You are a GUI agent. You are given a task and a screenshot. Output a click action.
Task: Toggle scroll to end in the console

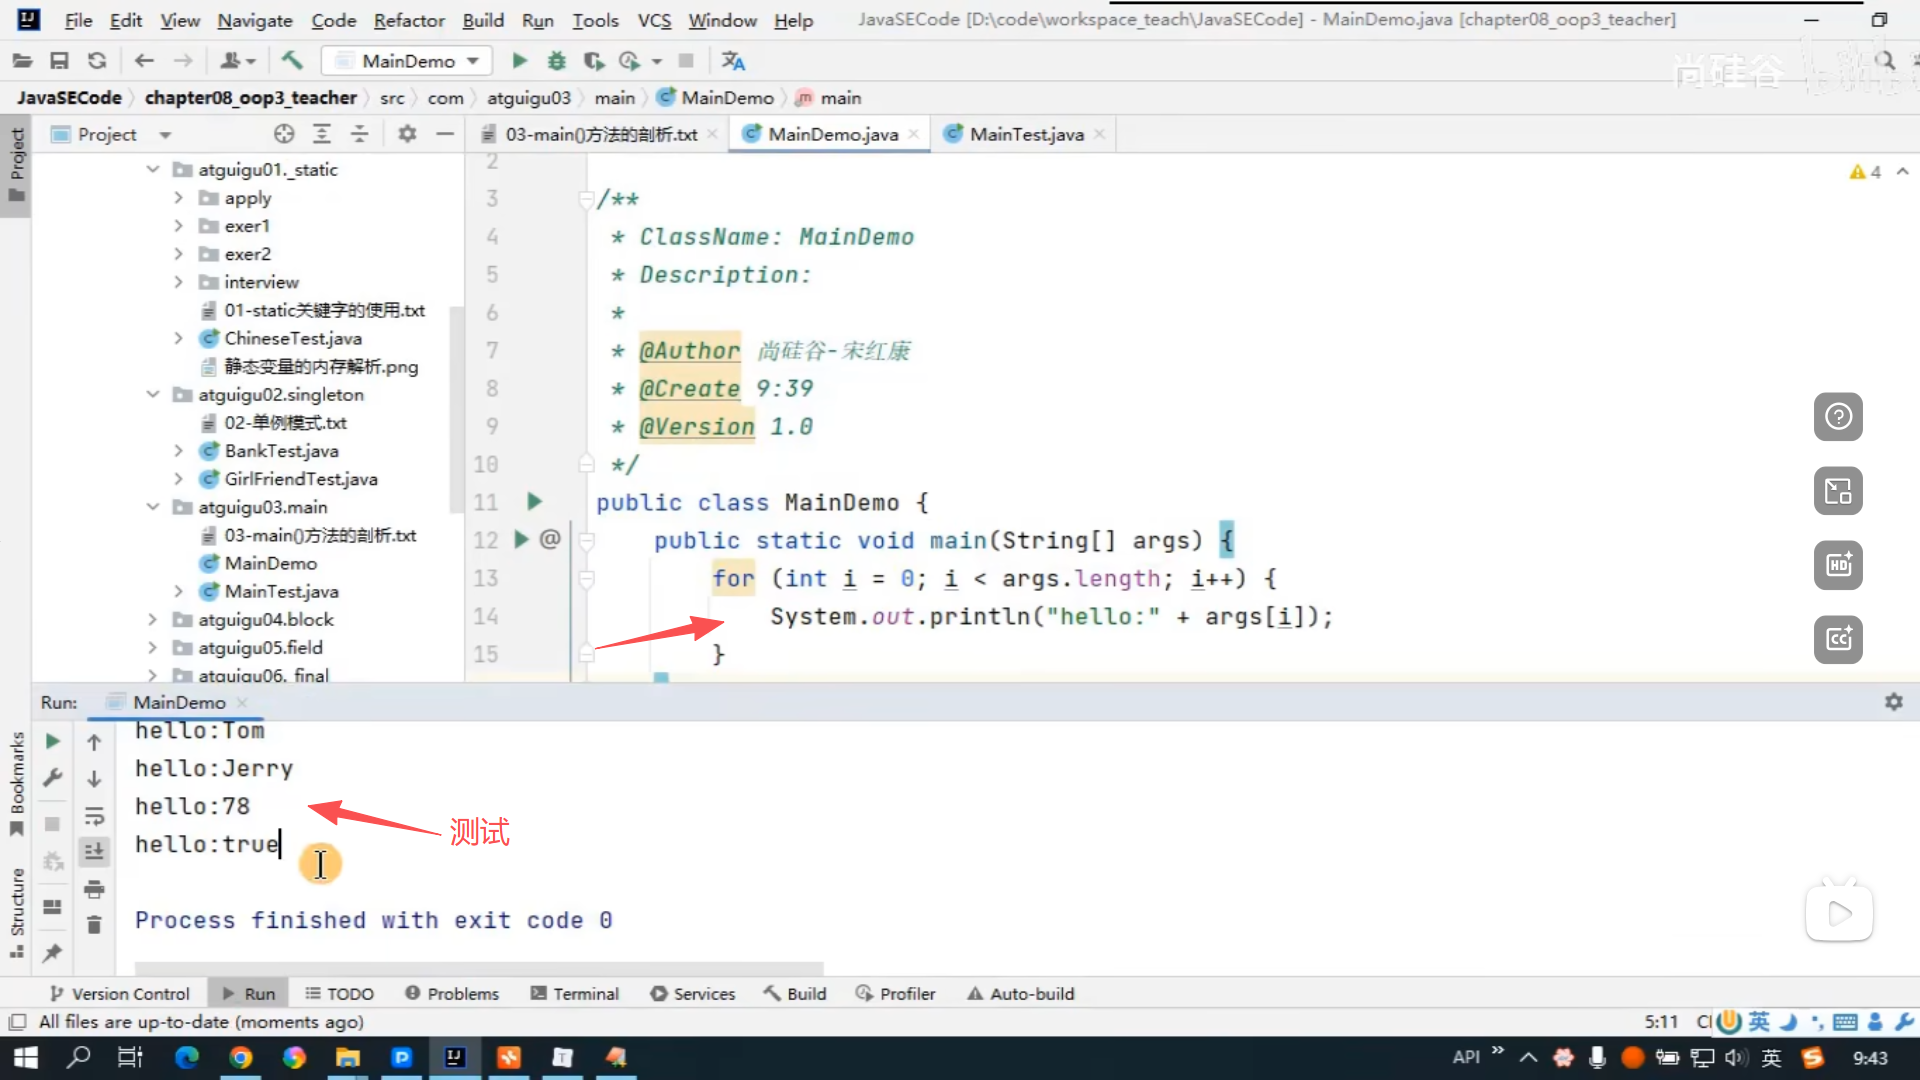click(94, 851)
